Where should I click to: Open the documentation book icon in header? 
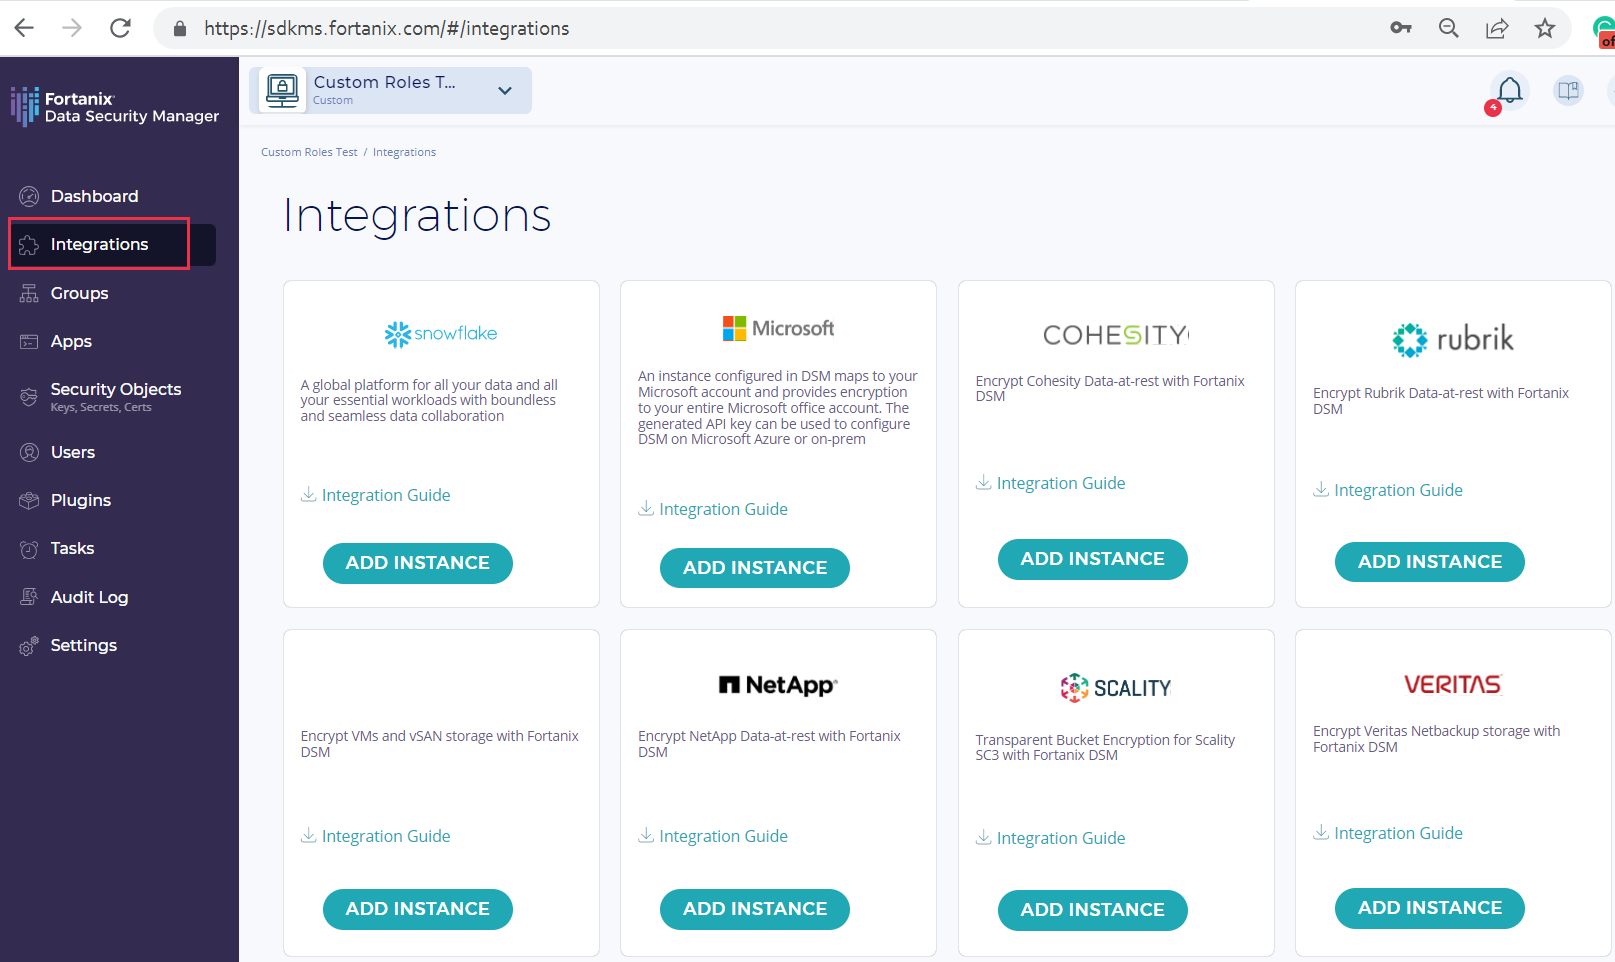point(1567,91)
